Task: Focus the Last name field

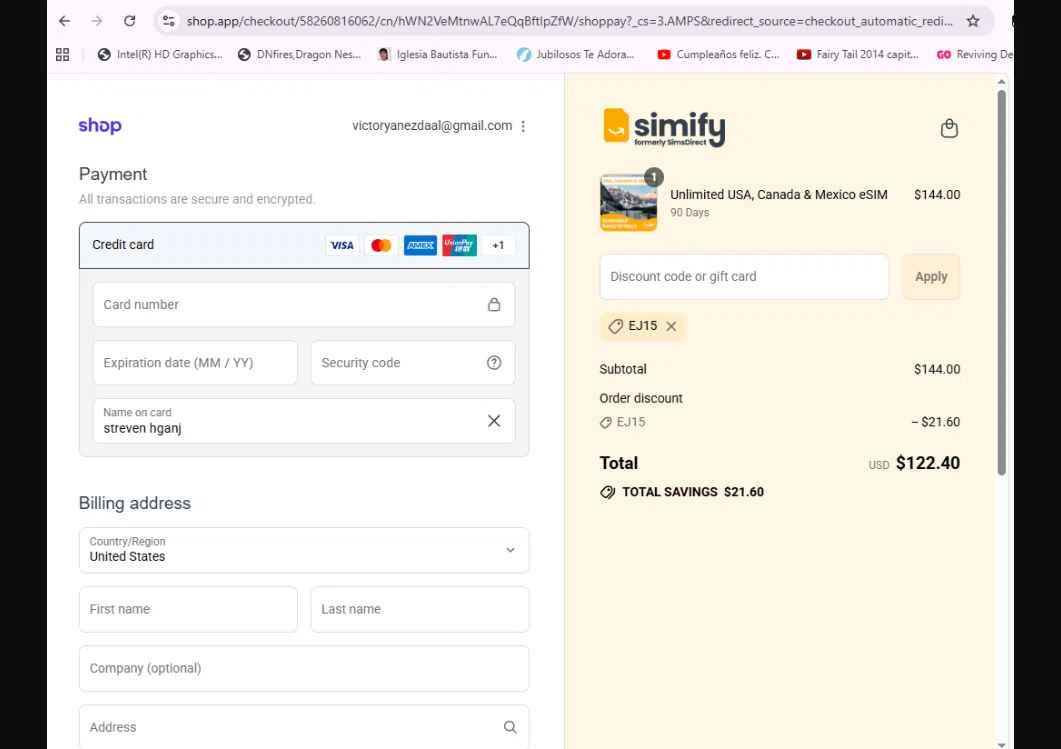Action: 420,609
